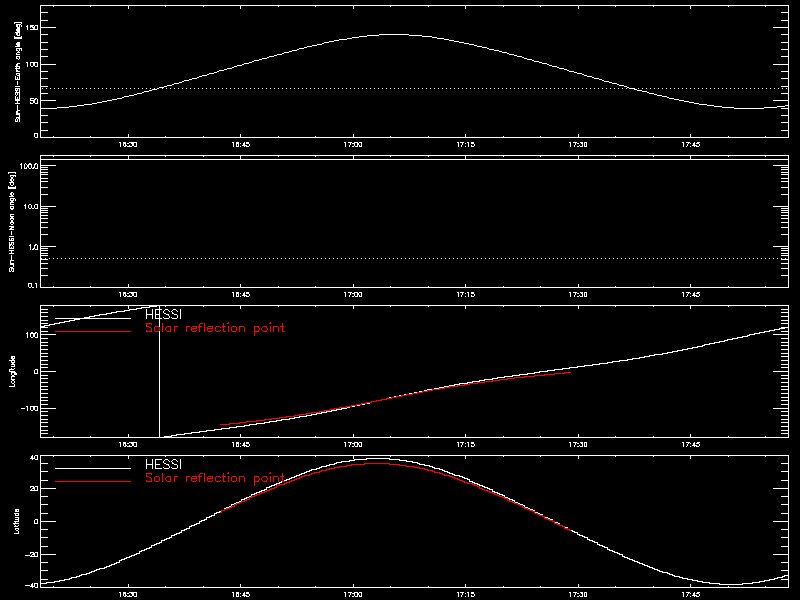800x600 pixels.
Task: Click the '16:30' time label under the top plot
Action: tap(128, 145)
